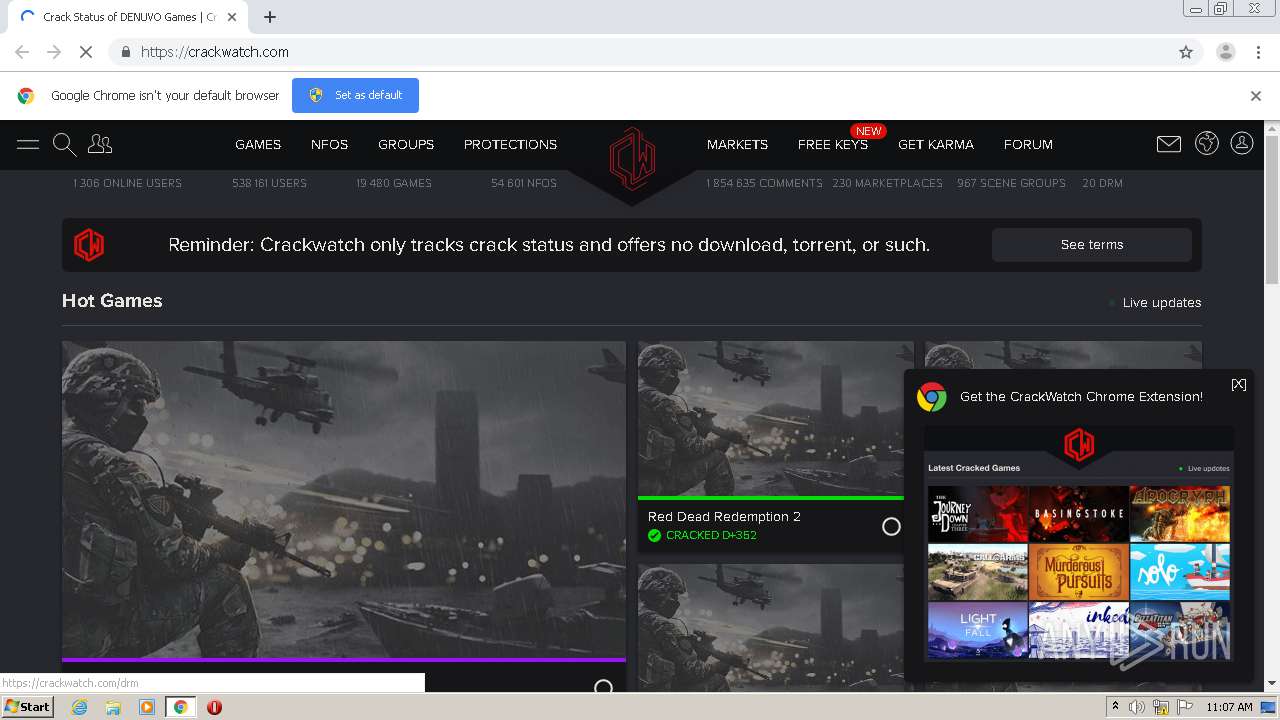Open Chrome three-dot menu

pos(1258,52)
